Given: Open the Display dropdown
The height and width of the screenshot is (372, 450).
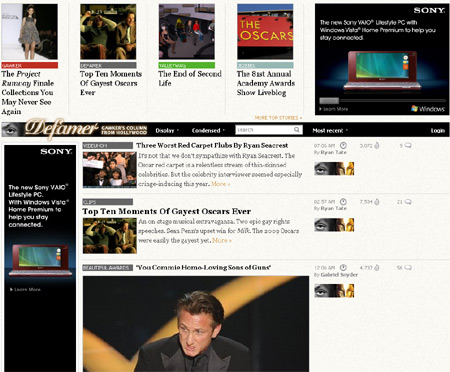Looking at the screenshot, I should pyautogui.click(x=167, y=130).
